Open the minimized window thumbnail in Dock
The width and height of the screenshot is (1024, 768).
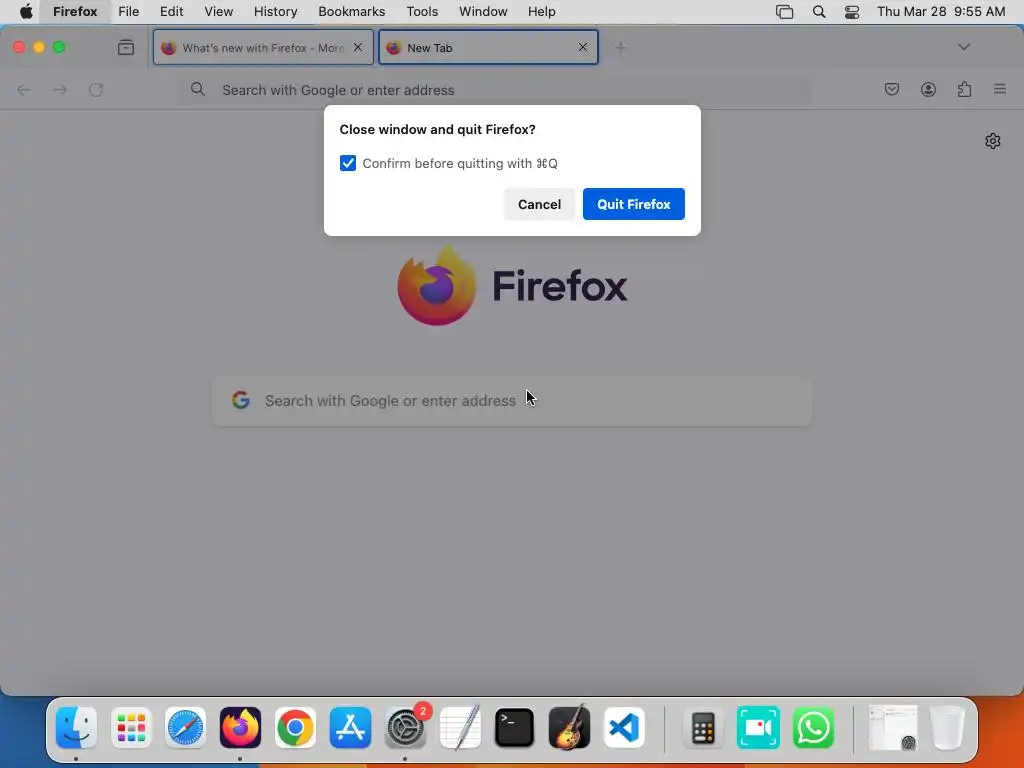pyautogui.click(x=893, y=728)
